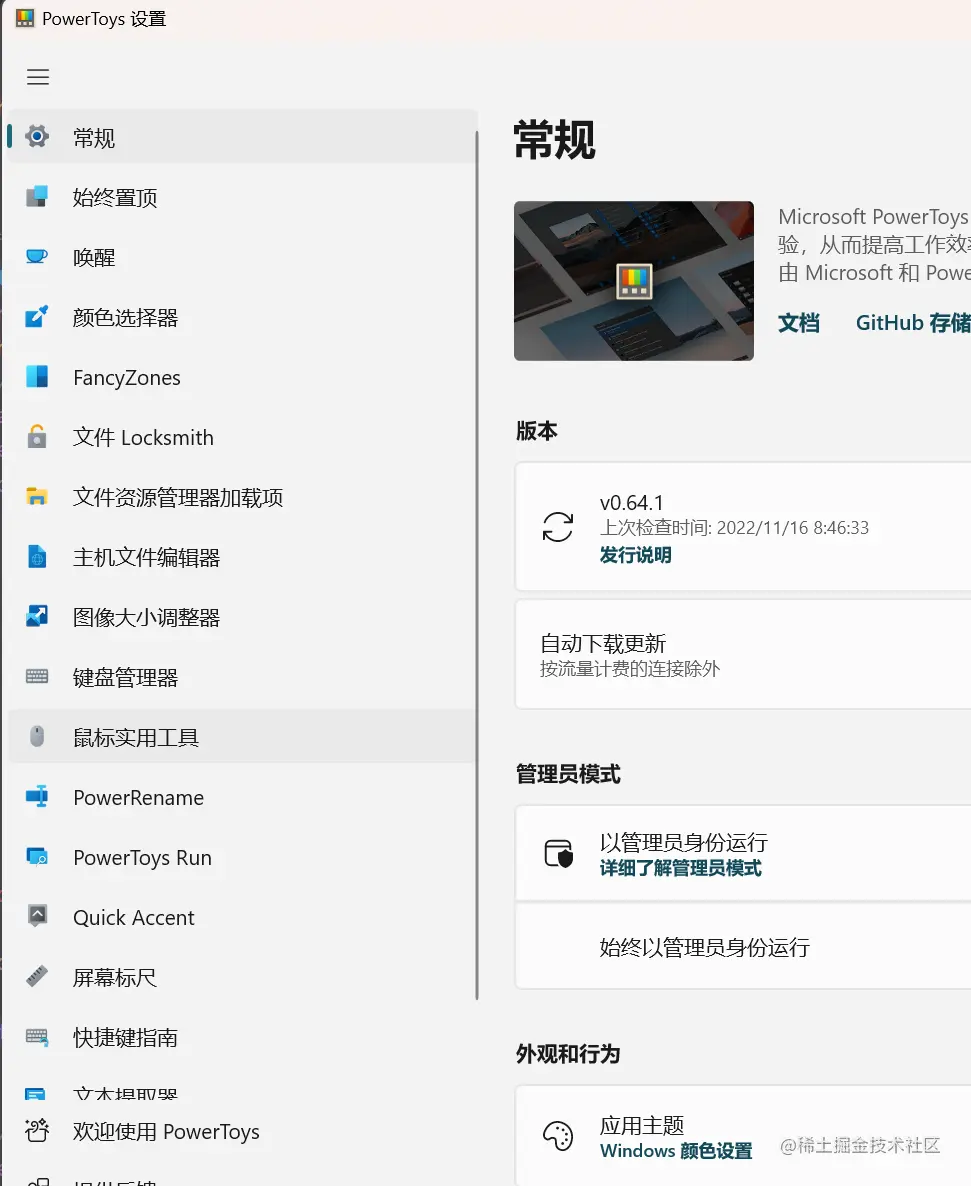This screenshot has height=1186, width=971.
Task: Open 详细了解管理员模式 link
Action: [681, 868]
